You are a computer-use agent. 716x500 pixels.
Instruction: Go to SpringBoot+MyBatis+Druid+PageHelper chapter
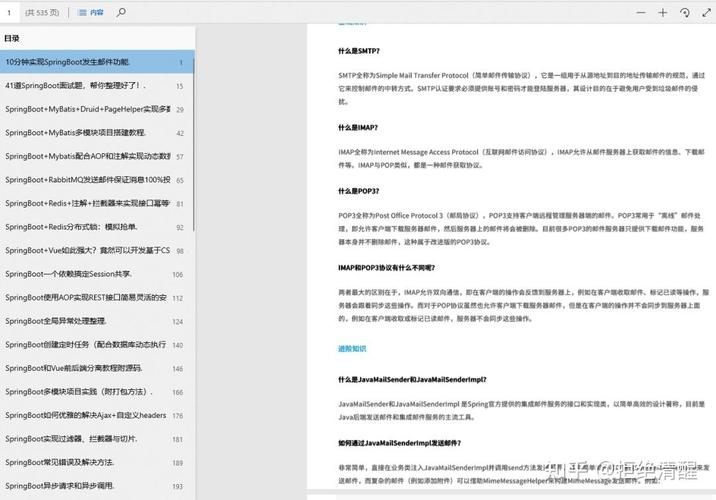point(97,109)
